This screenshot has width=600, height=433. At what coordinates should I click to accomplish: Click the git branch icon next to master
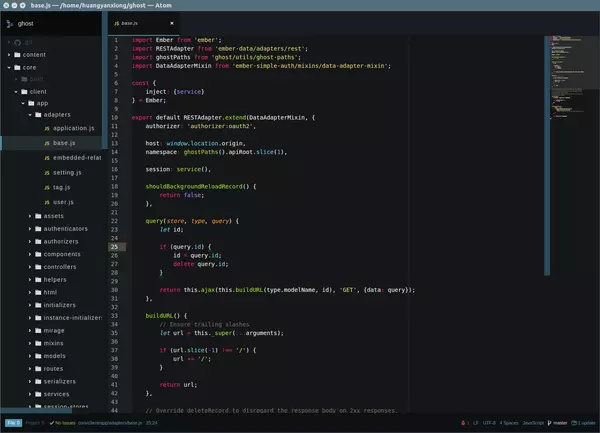pyautogui.click(x=549, y=423)
